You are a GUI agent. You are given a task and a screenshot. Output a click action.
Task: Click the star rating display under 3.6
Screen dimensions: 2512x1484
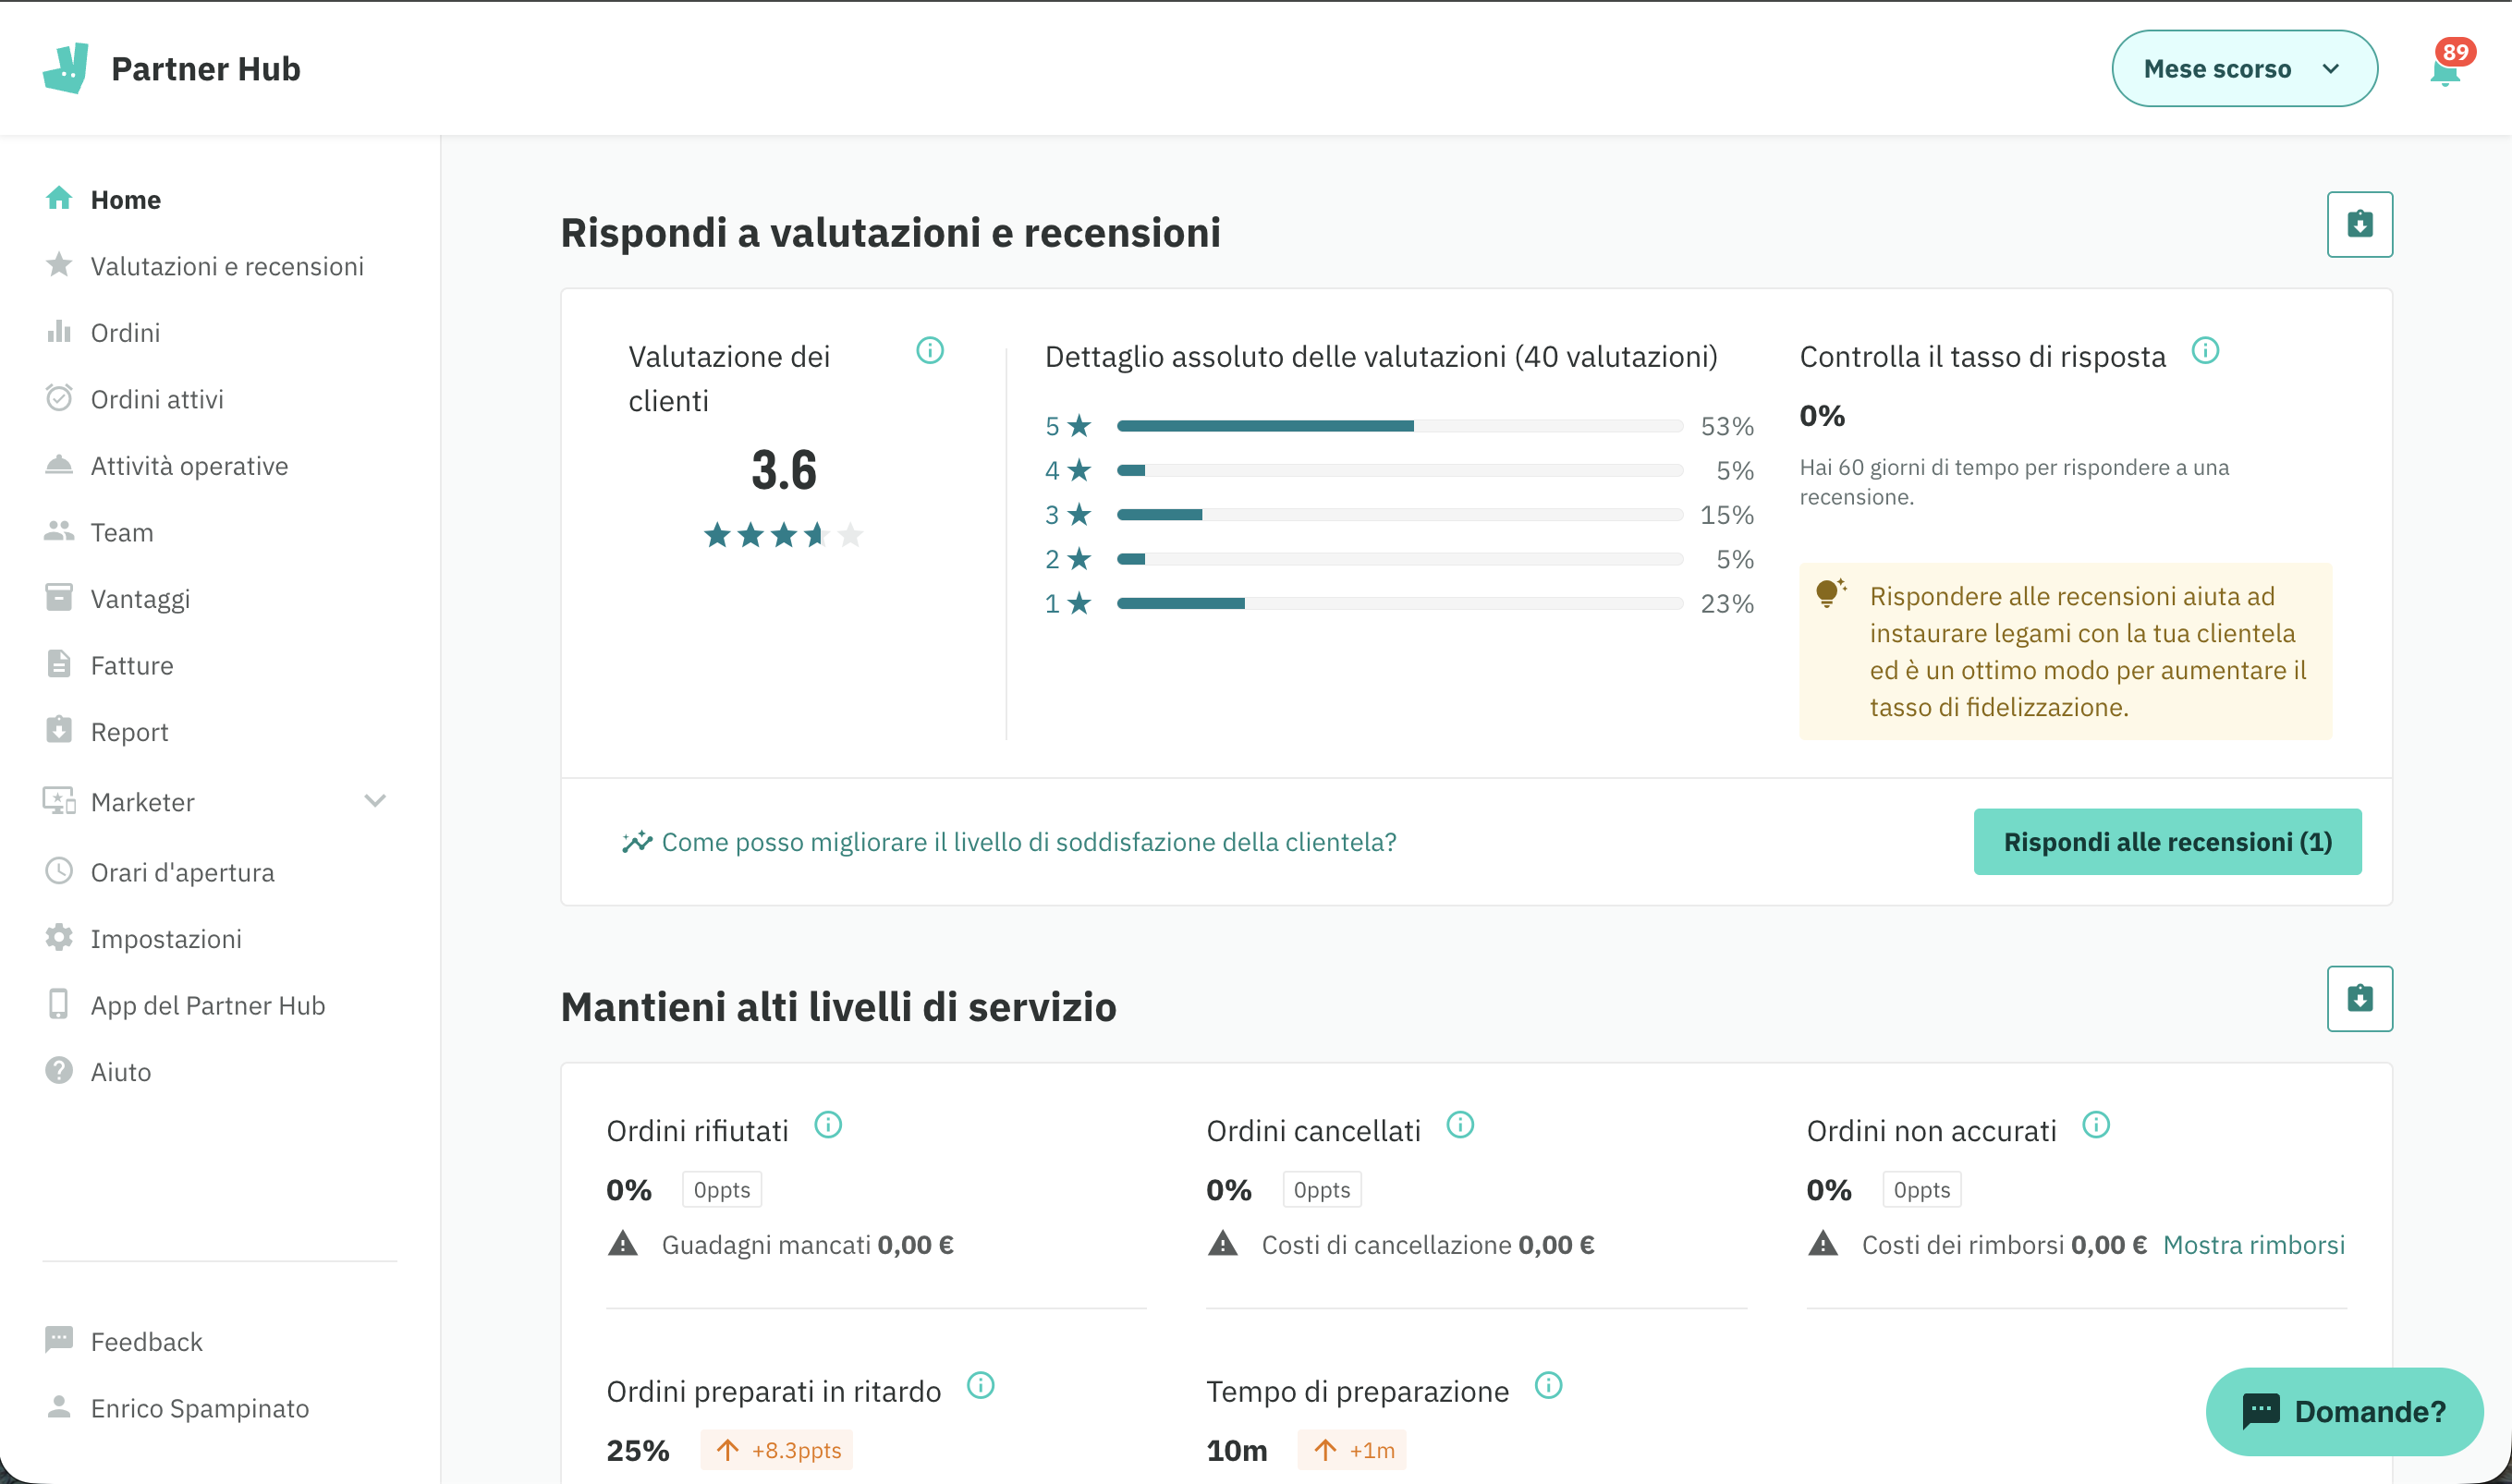[x=784, y=535]
